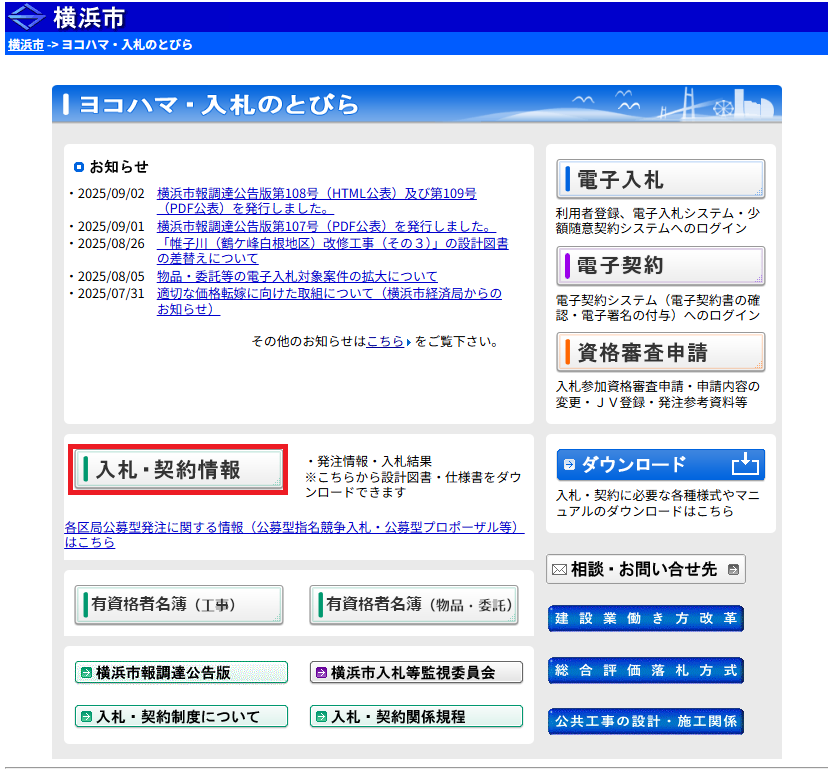Click the 横浜市 site title text
Image resolution: width=828 pixels, height=775 pixels.
(x=89, y=17)
